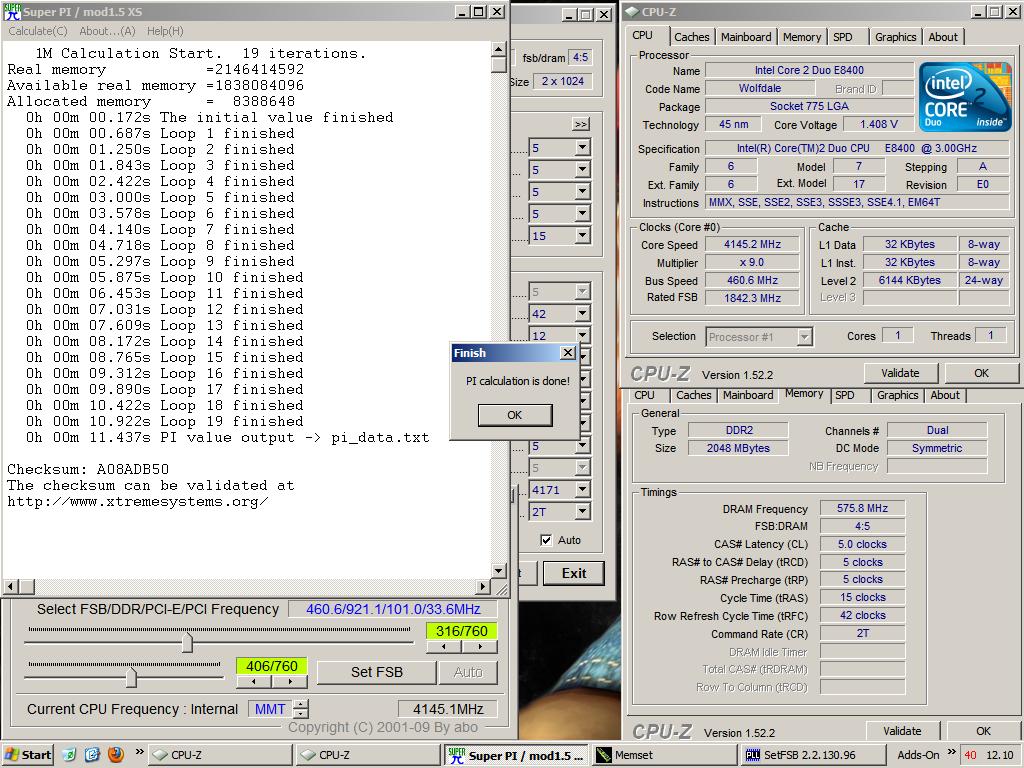Open the Calculate(C) menu in Super PI

38,31
